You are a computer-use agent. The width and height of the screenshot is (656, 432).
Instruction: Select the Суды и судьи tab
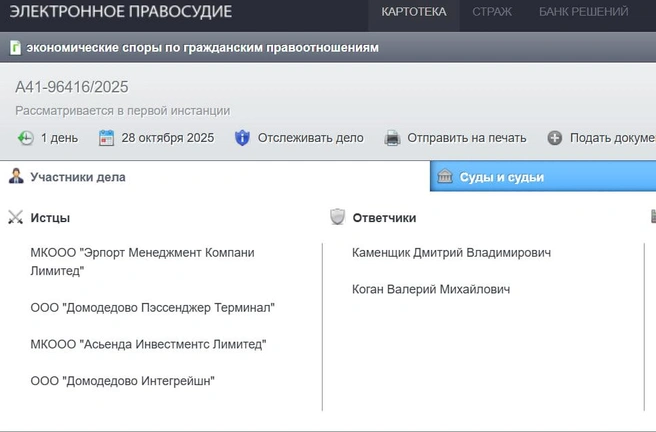[x=543, y=176]
